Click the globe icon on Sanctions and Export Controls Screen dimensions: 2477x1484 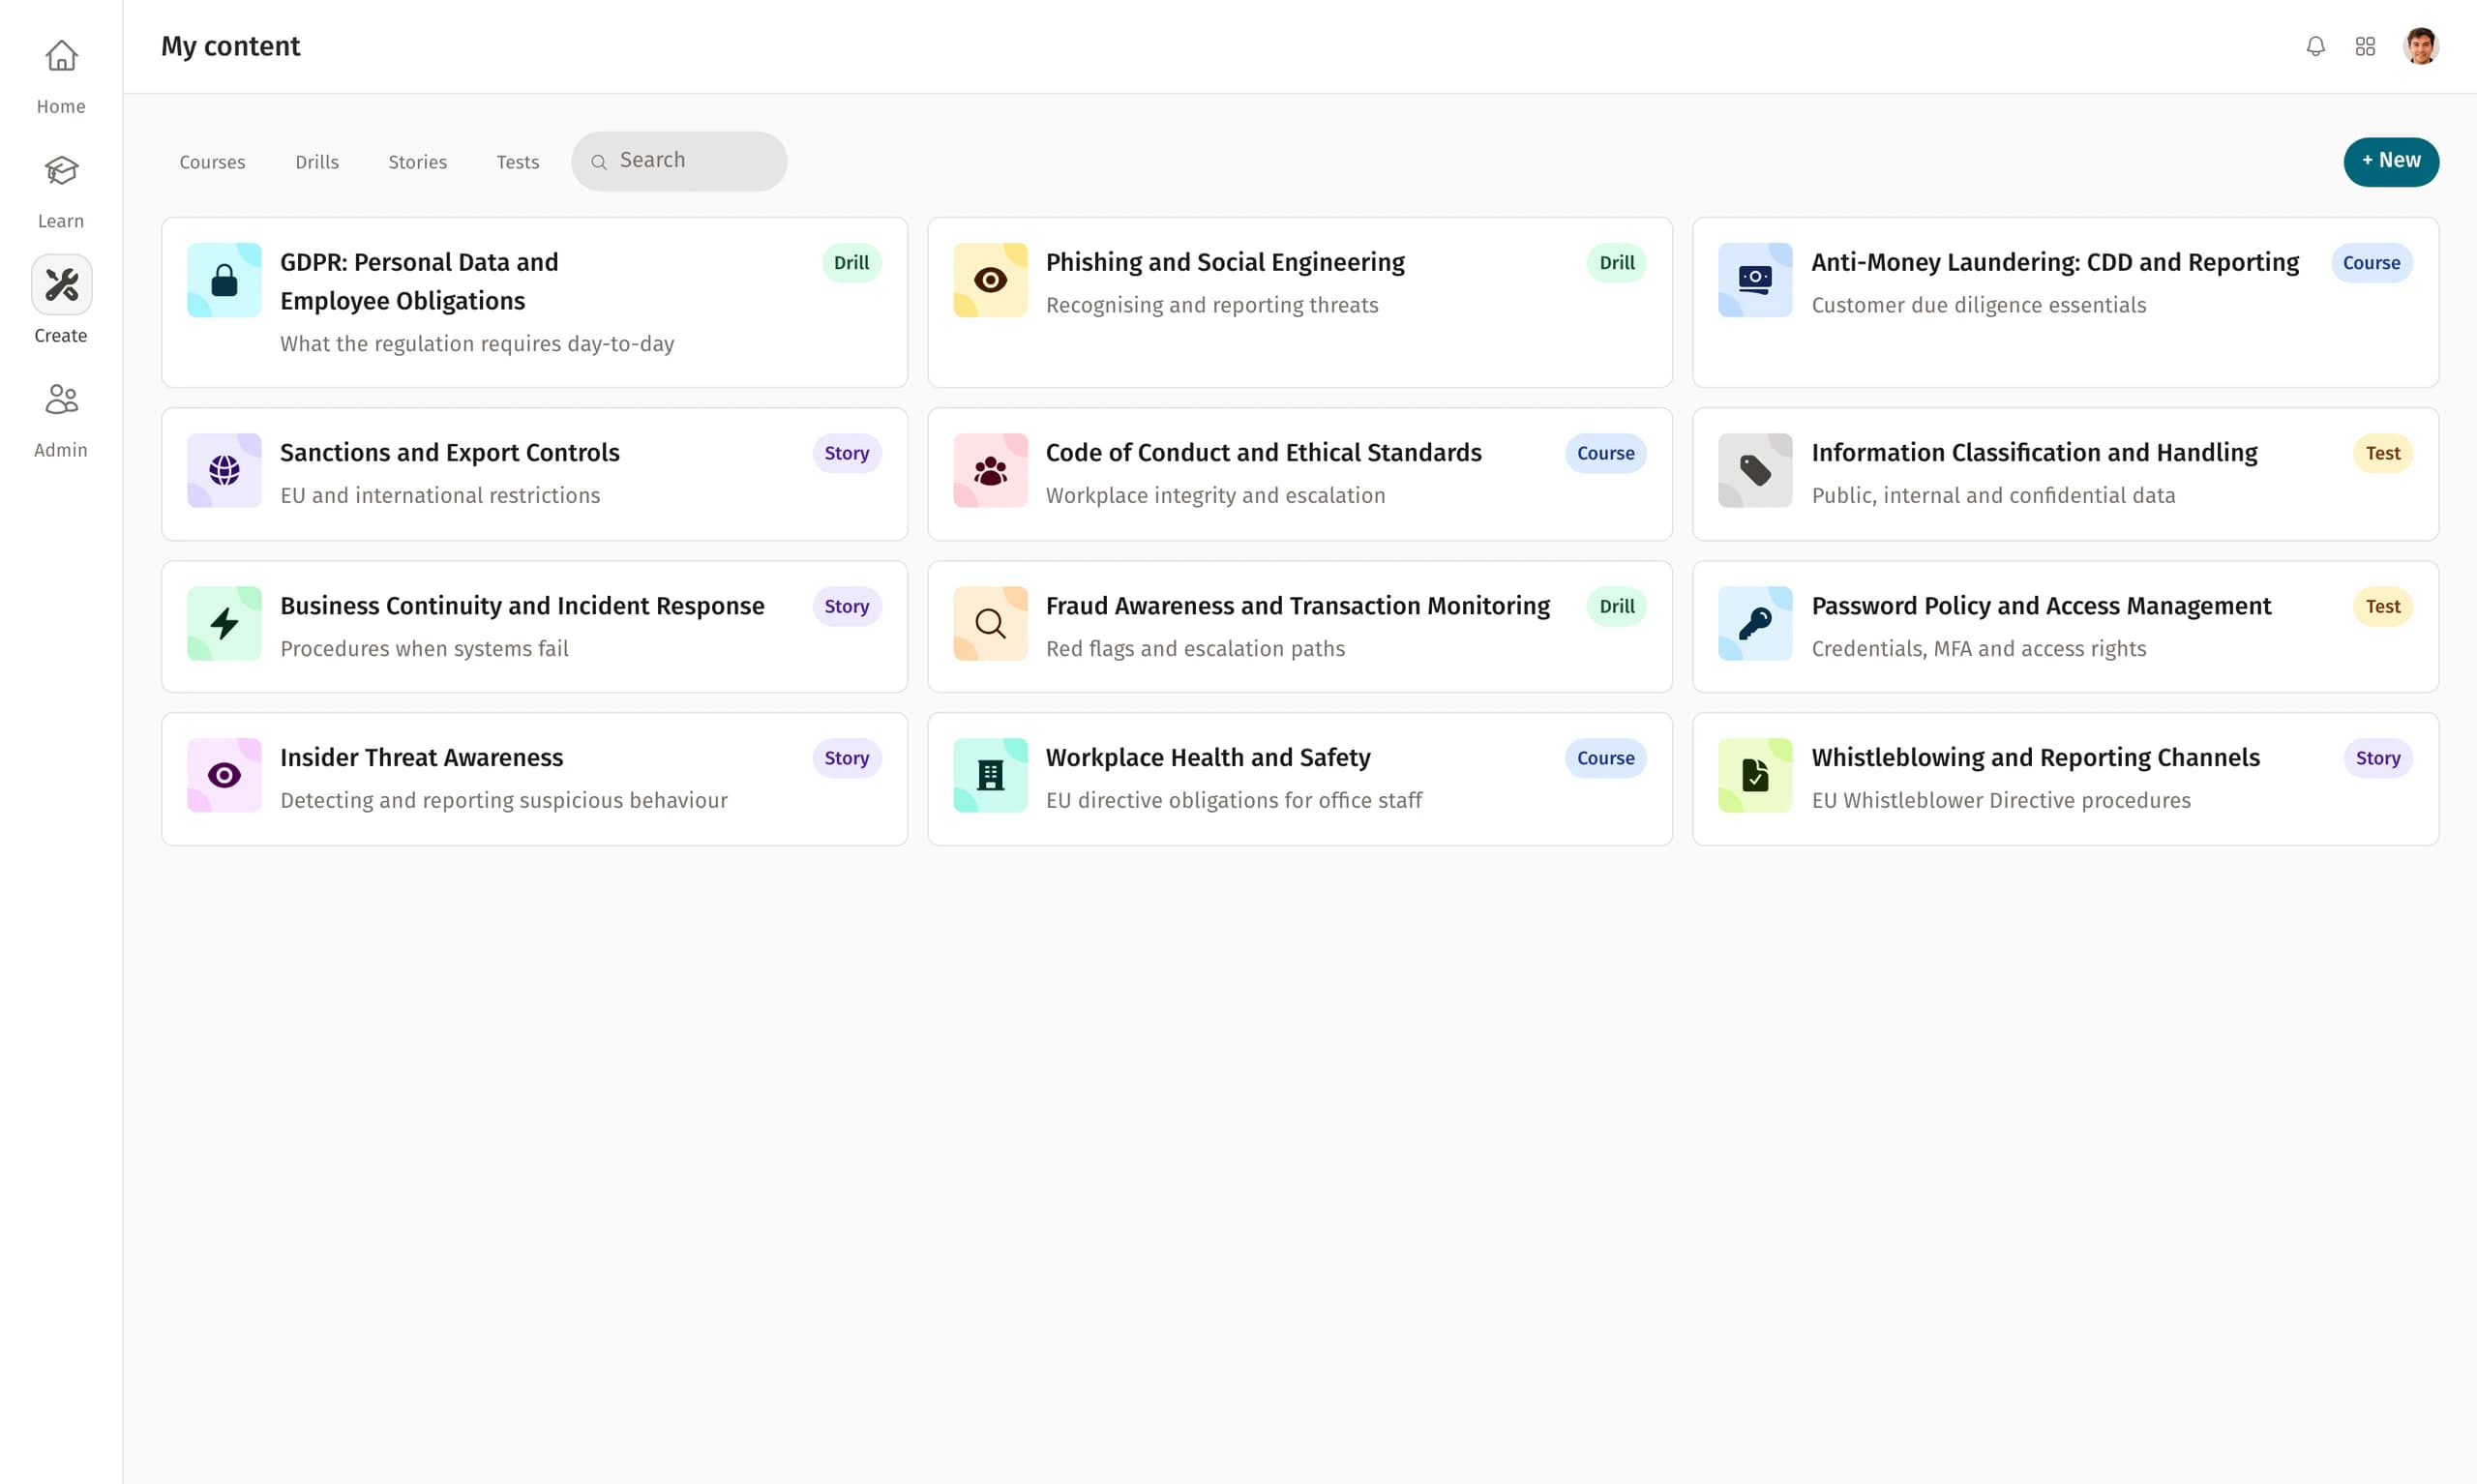tap(223, 470)
